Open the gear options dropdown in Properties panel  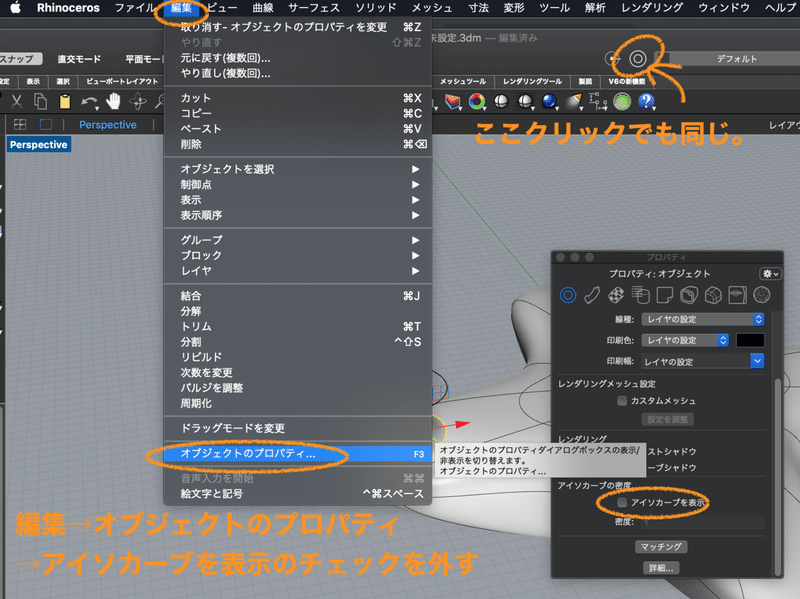pyautogui.click(x=770, y=274)
